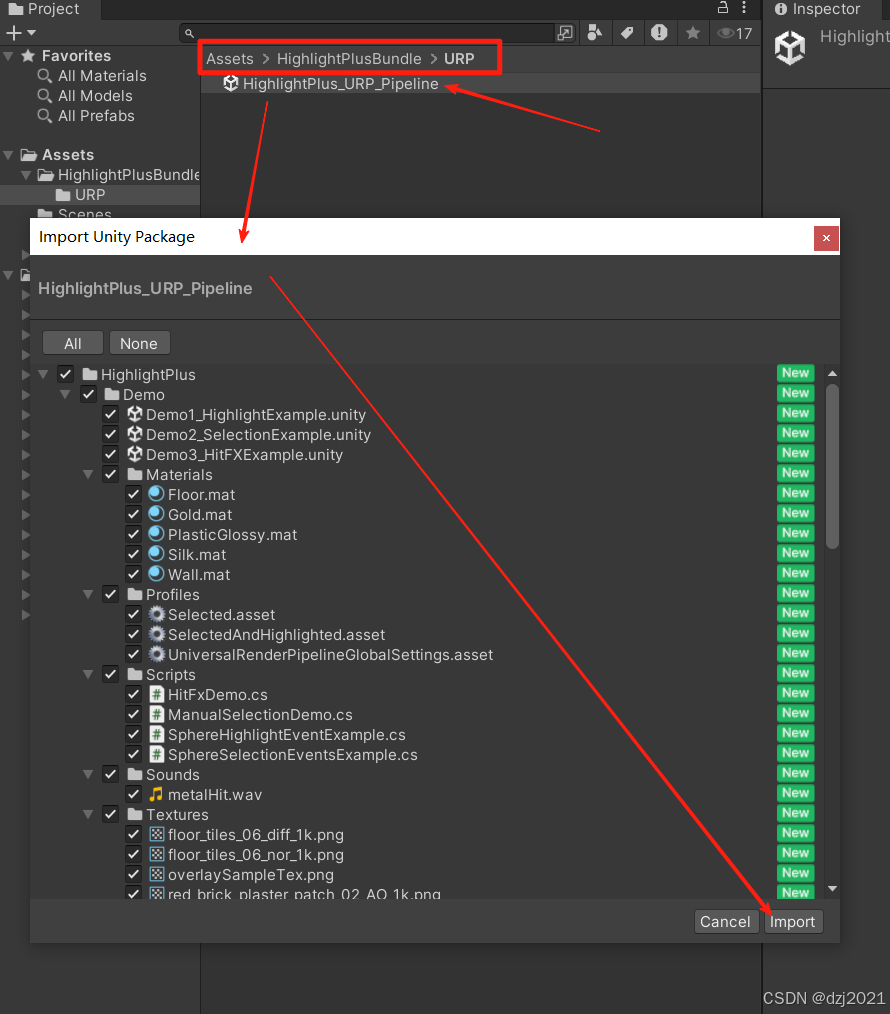Click the PlasticGlossy.mat material icon
This screenshot has height=1014, width=890.
[156, 534]
